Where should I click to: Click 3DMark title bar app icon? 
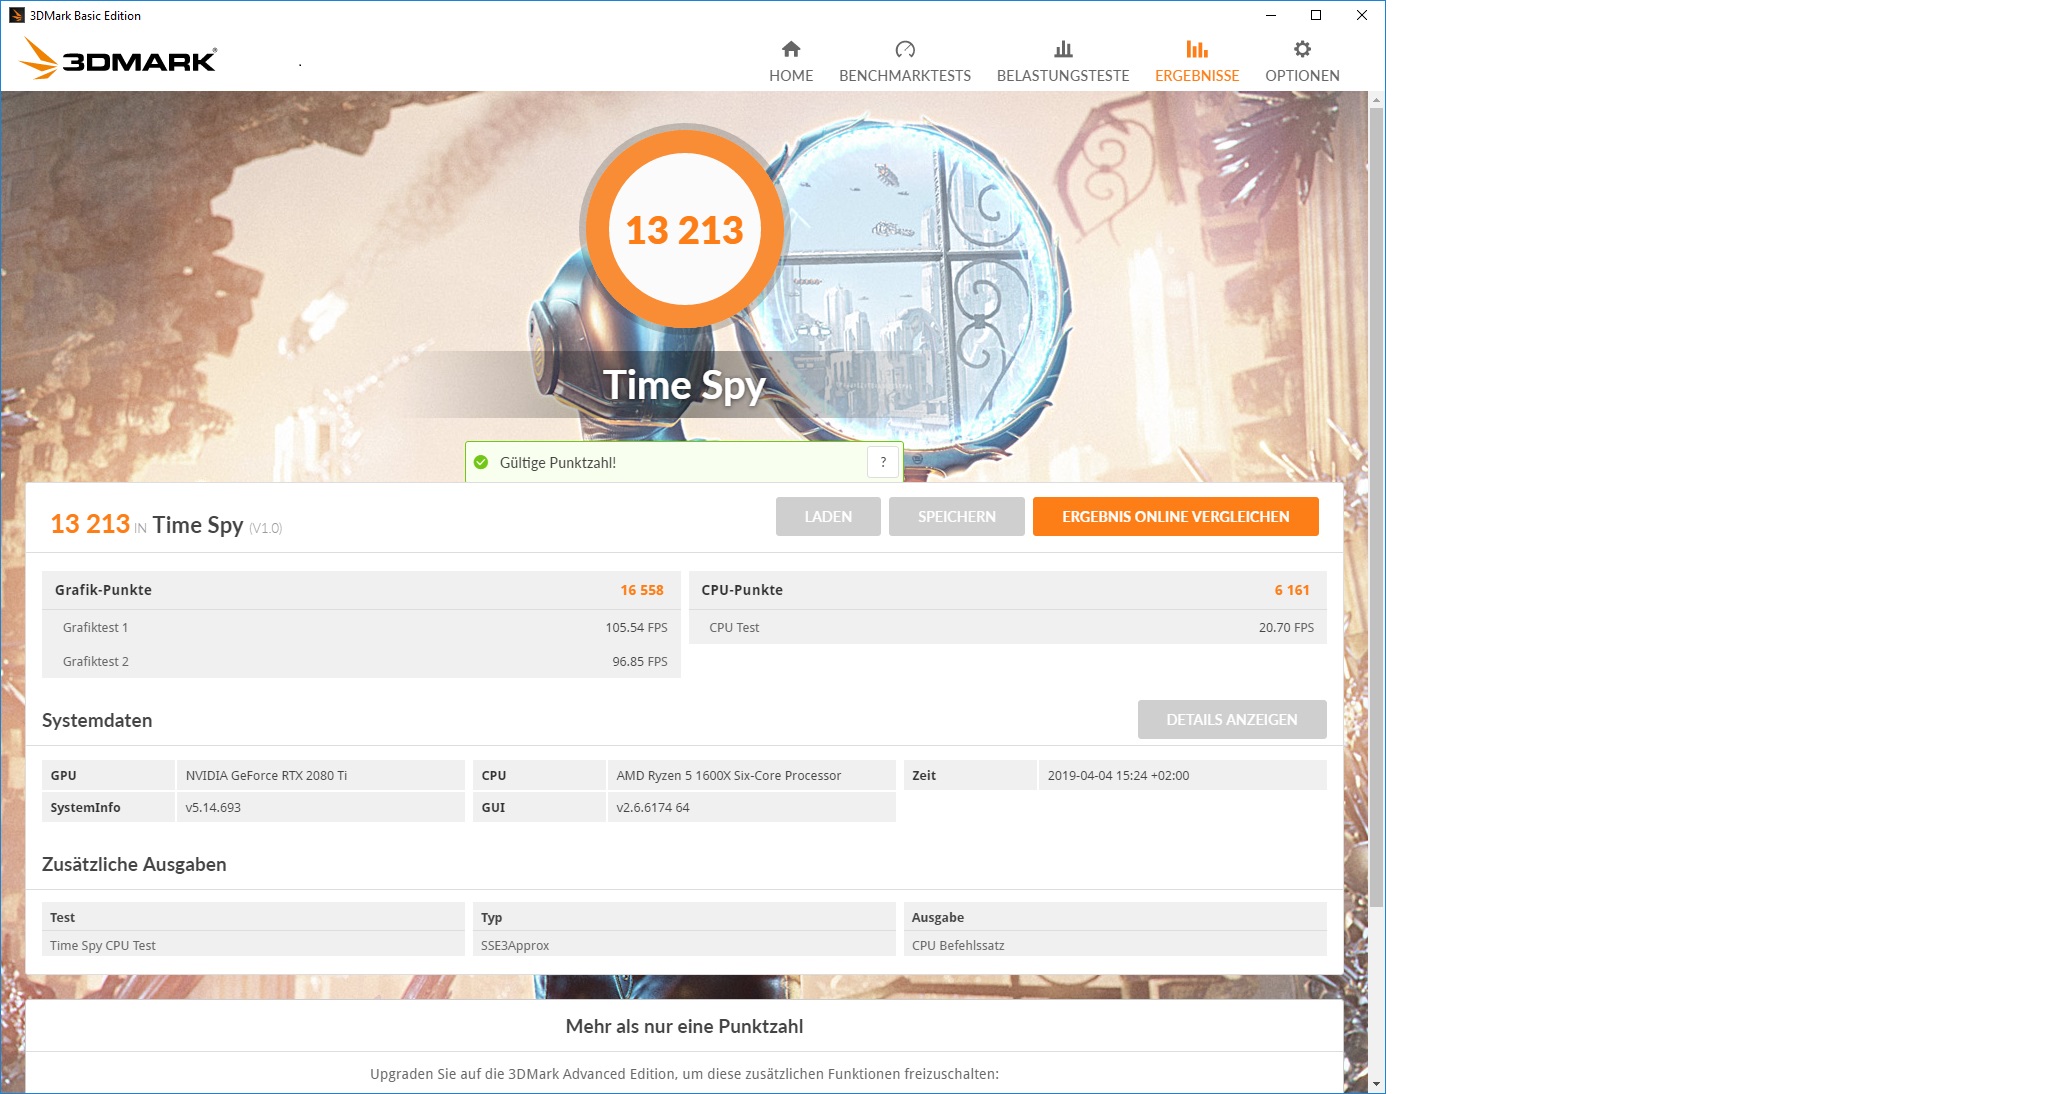tap(16, 15)
